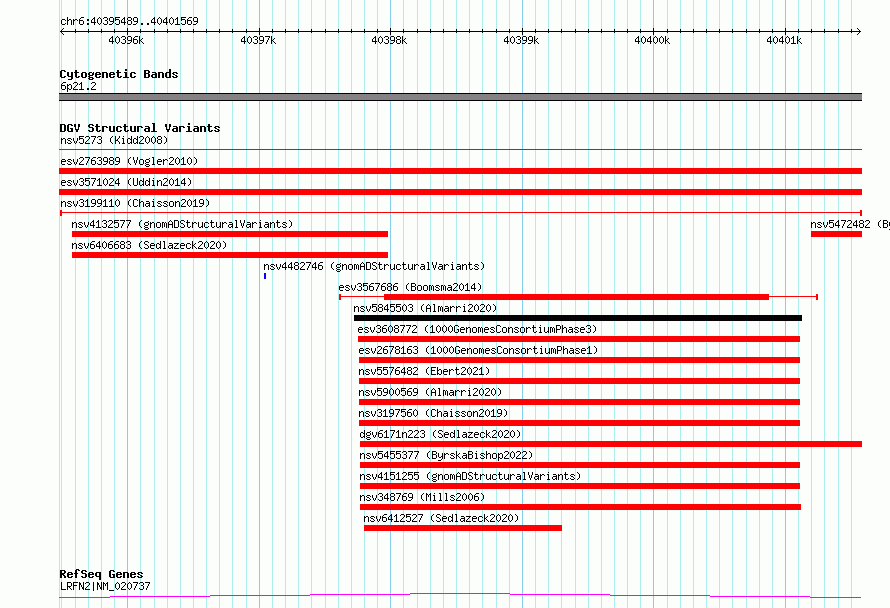
Task: Select the esv2763989 (Vogler2010) label
Action: click(129, 161)
